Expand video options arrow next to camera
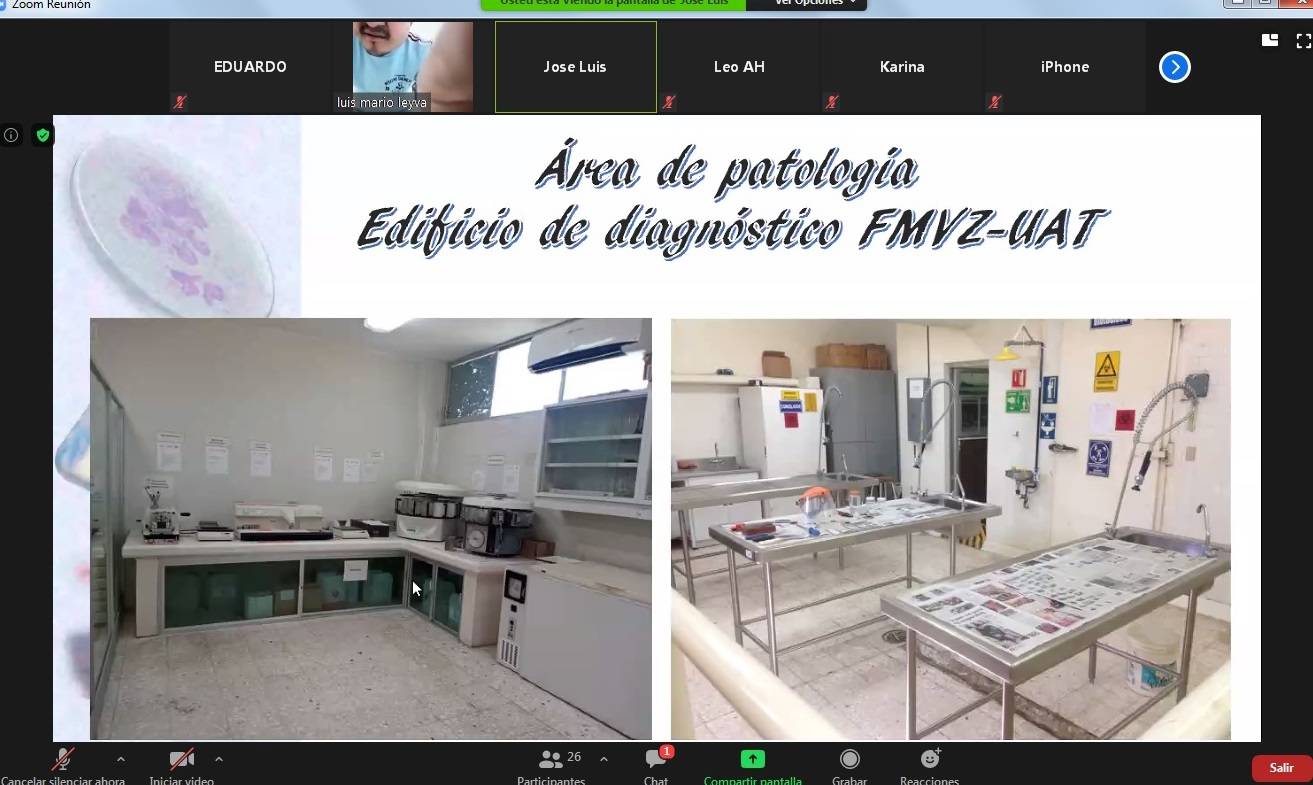The height and width of the screenshot is (785, 1313). point(219,759)
